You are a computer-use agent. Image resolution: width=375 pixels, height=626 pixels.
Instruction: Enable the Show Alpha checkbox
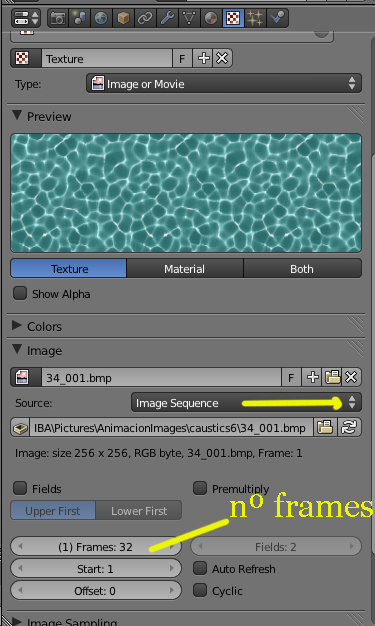(20, 293)
